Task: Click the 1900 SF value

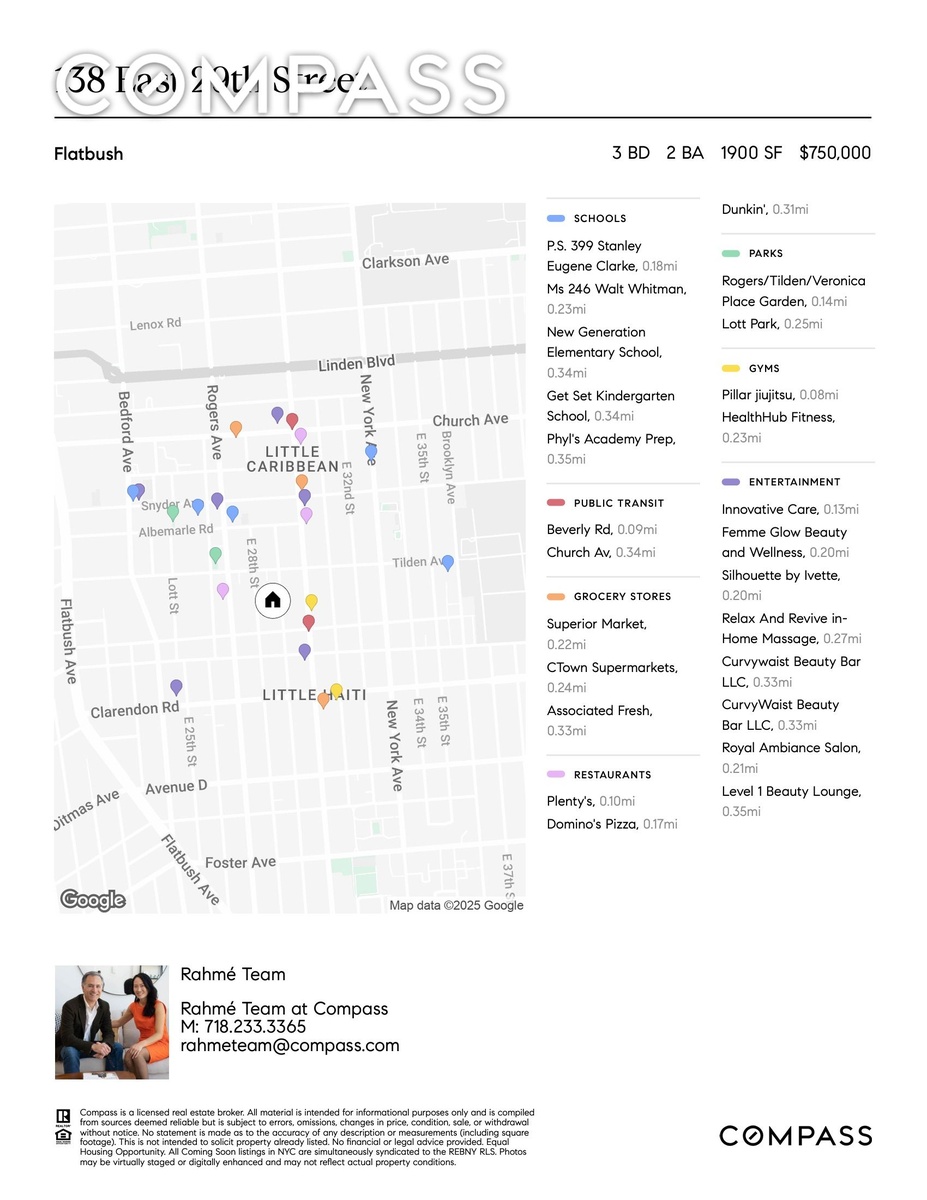Action: (752, 153)
